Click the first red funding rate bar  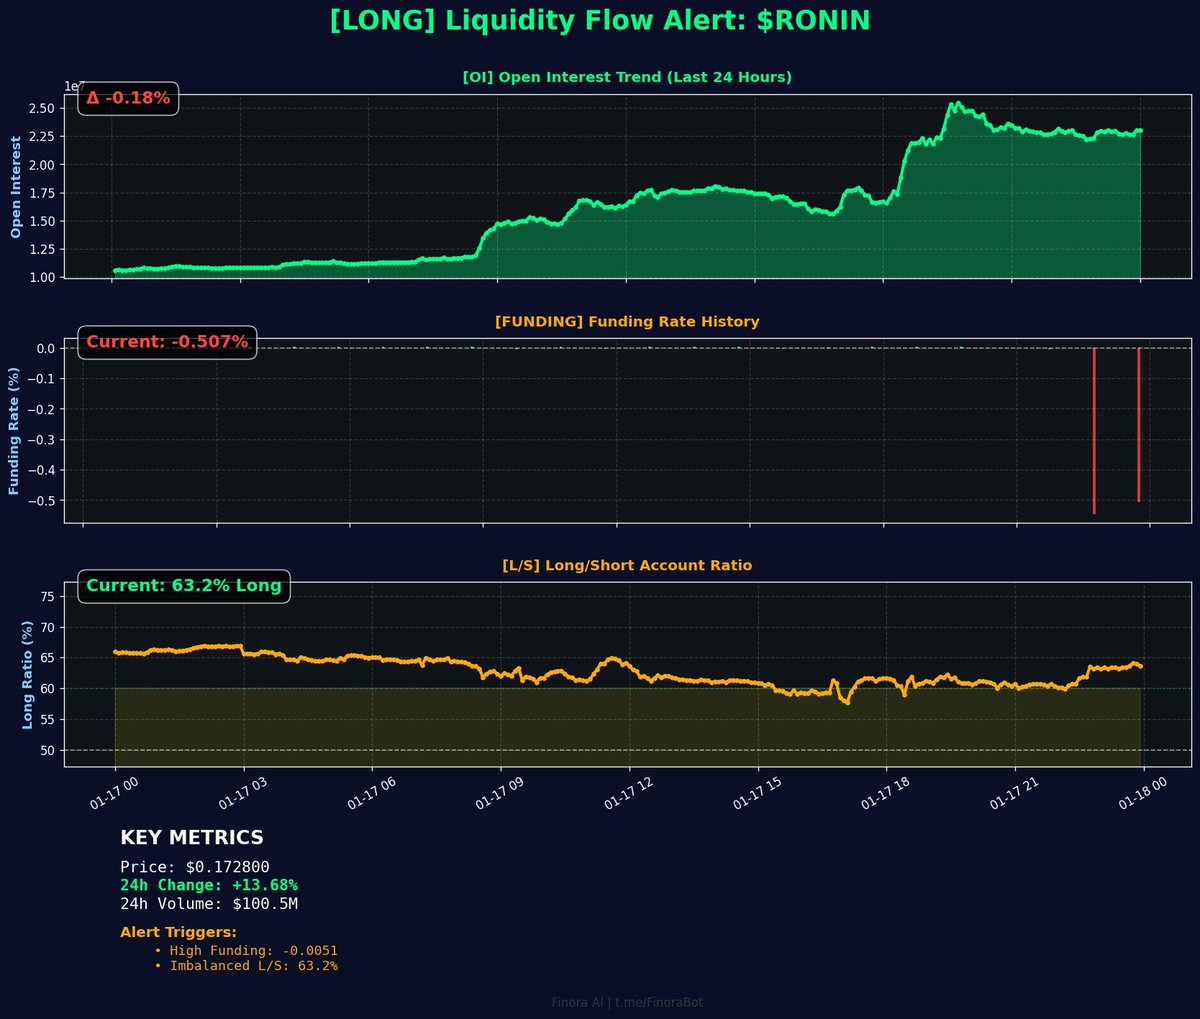[x=1094, y=430]
